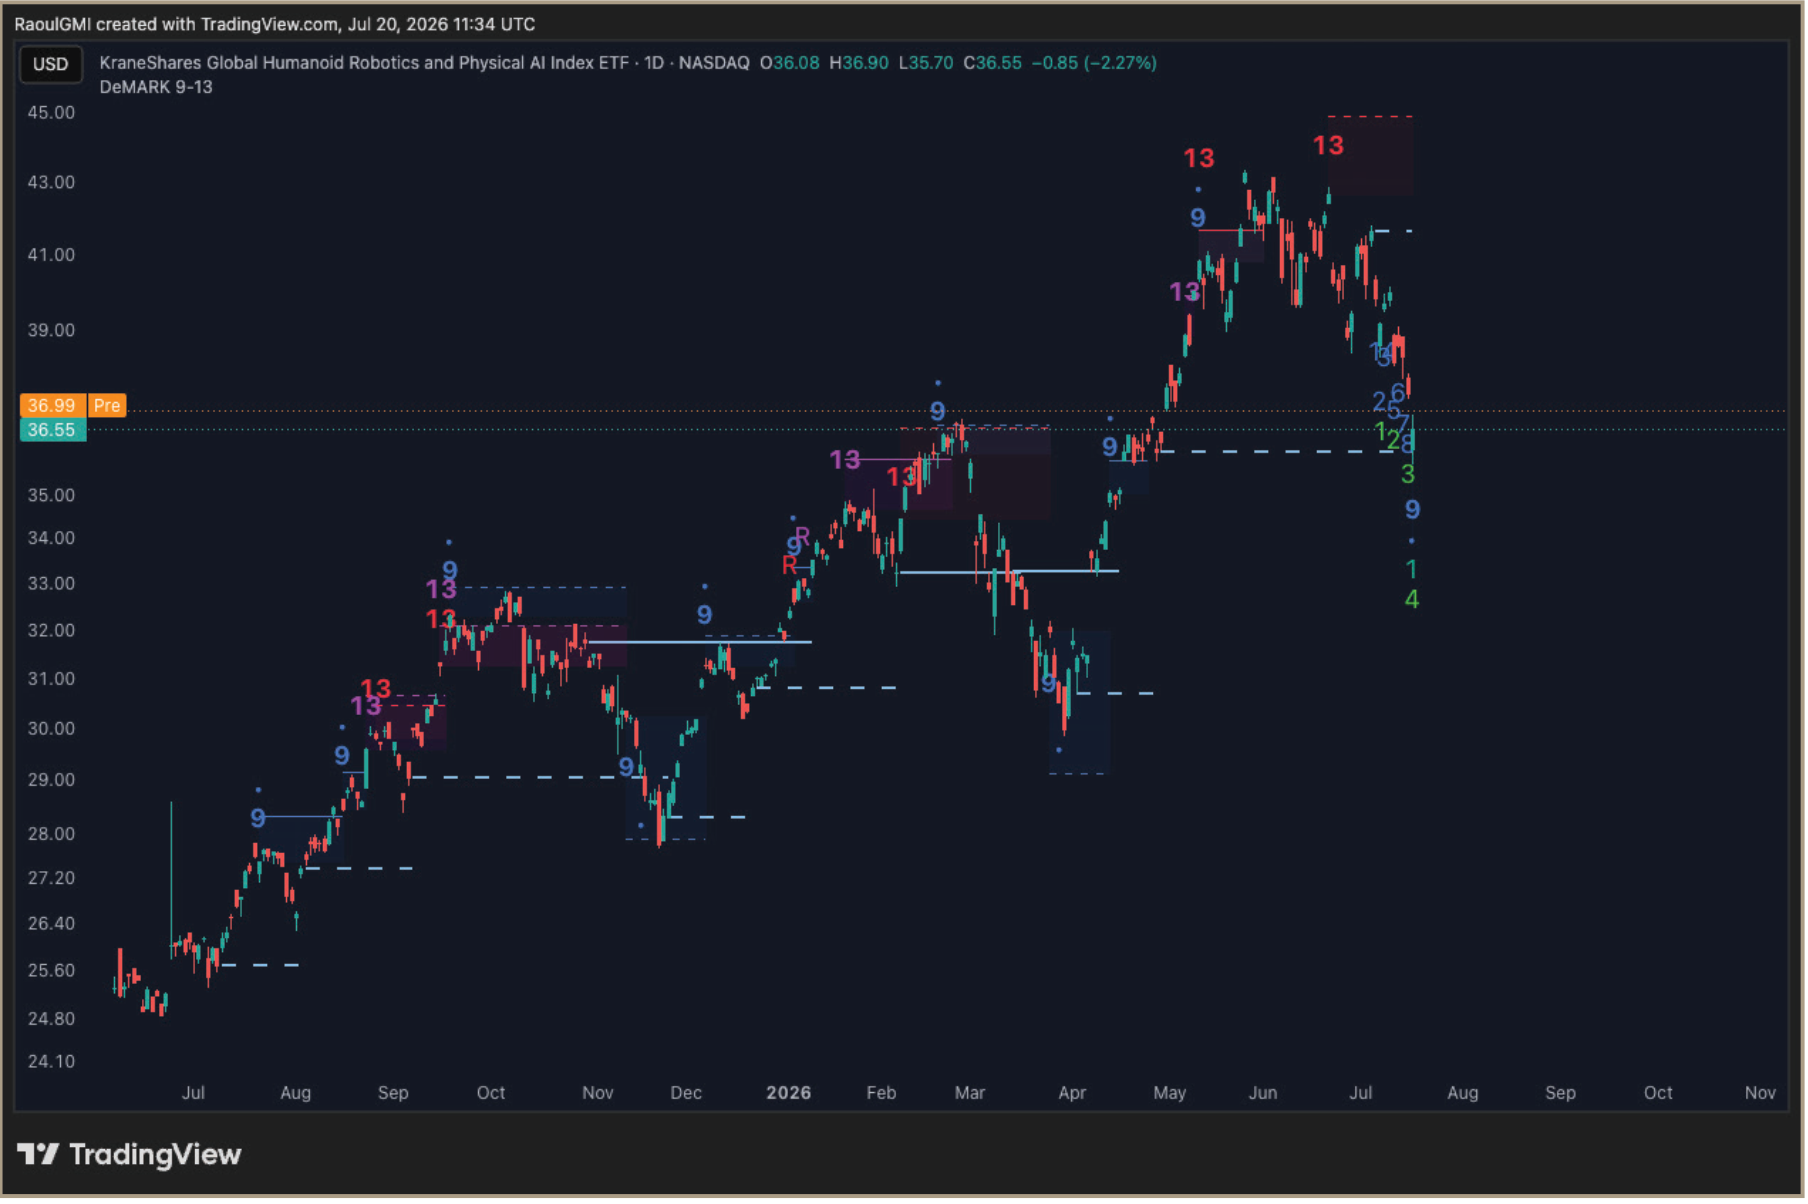The height and width of the screenshot is (1204, 1808).
Task: Click the 25.60 price axis label
Action: tap(51, 971)
